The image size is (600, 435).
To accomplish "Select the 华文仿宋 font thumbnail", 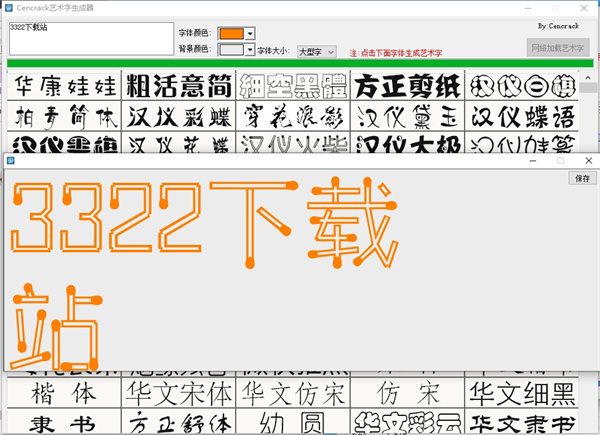I will tap(293, 393).
